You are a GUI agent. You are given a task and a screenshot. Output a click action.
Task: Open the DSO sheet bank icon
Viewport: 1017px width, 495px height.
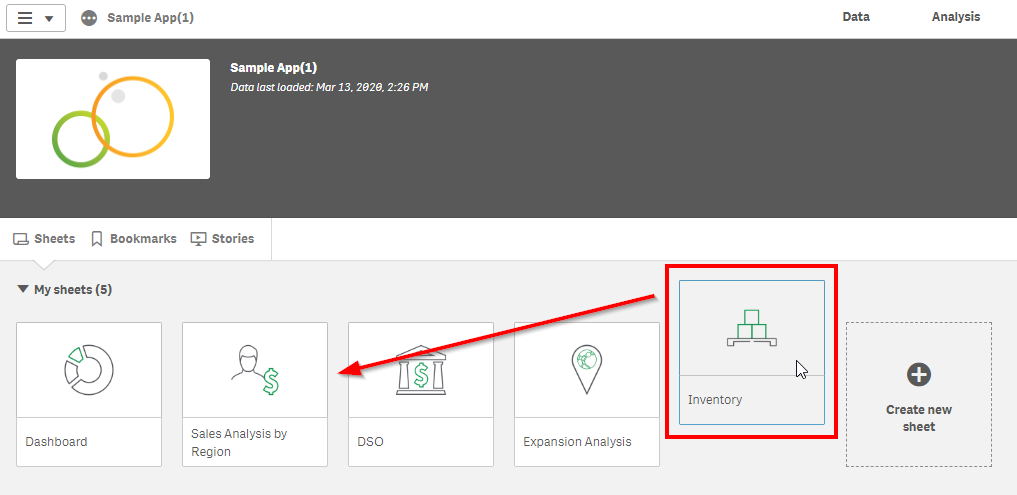[x=421, y=370]
